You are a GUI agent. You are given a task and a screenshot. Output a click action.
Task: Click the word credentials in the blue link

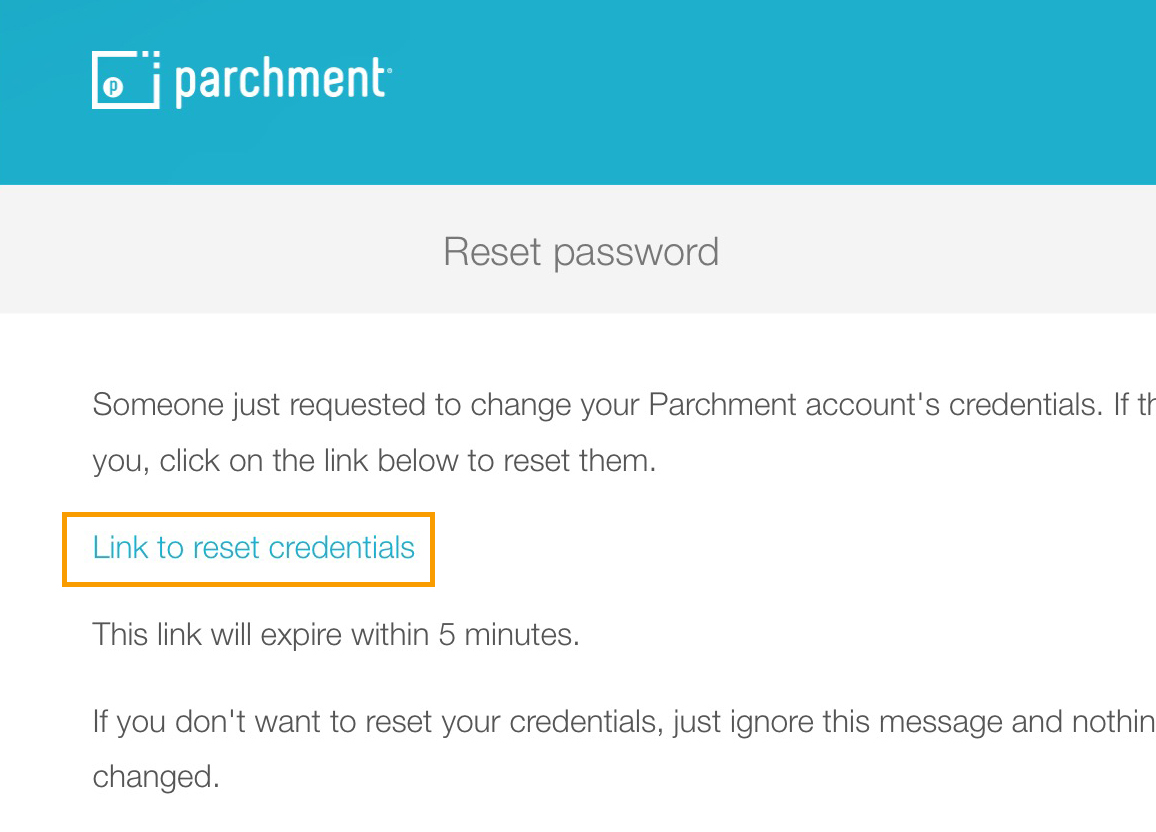[341, 548]
